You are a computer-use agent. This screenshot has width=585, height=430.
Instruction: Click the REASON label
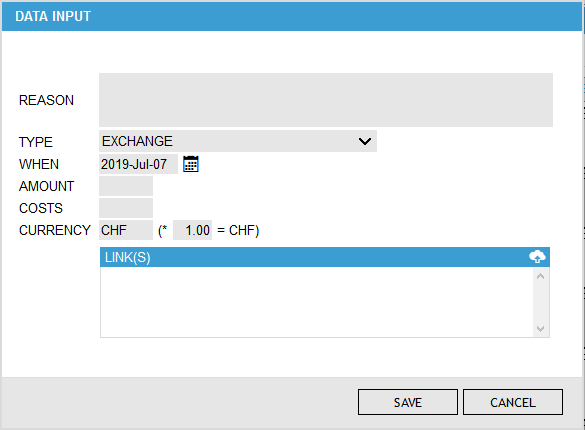point(46,100)
